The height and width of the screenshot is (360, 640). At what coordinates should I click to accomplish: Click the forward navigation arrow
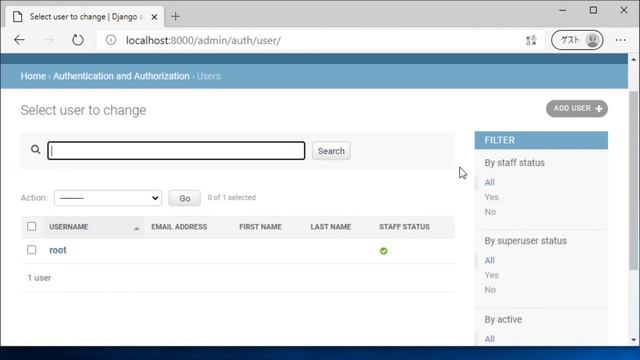(49, 40)
